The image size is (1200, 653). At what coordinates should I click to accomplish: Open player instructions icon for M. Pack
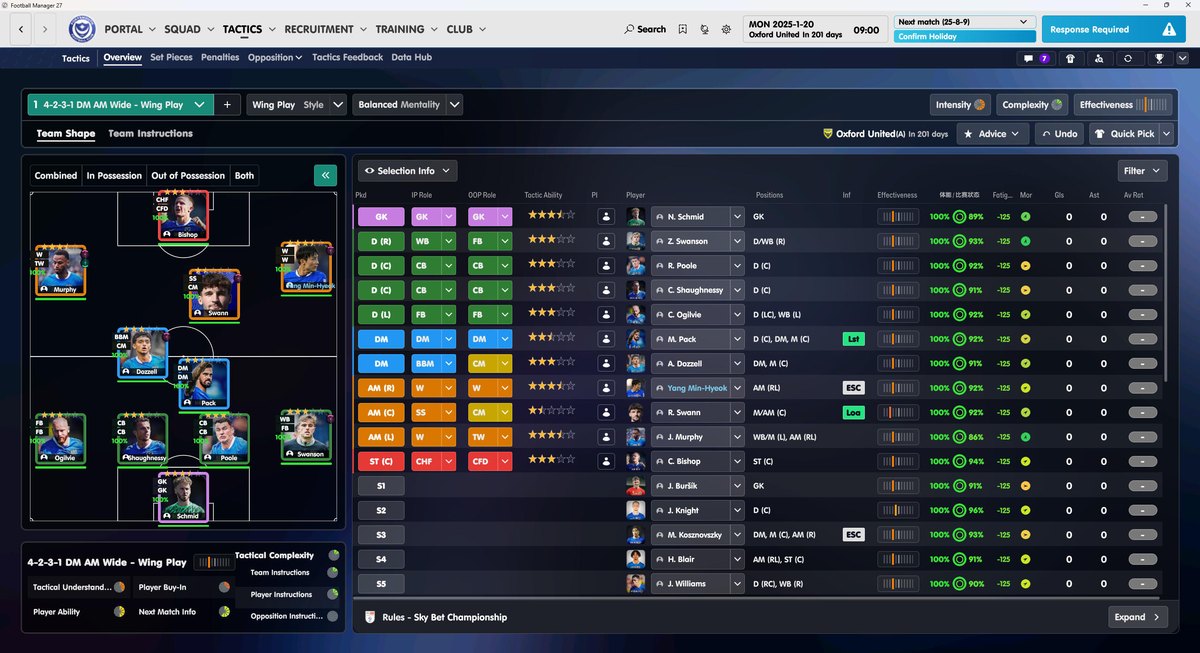click(x=605, y=339)
